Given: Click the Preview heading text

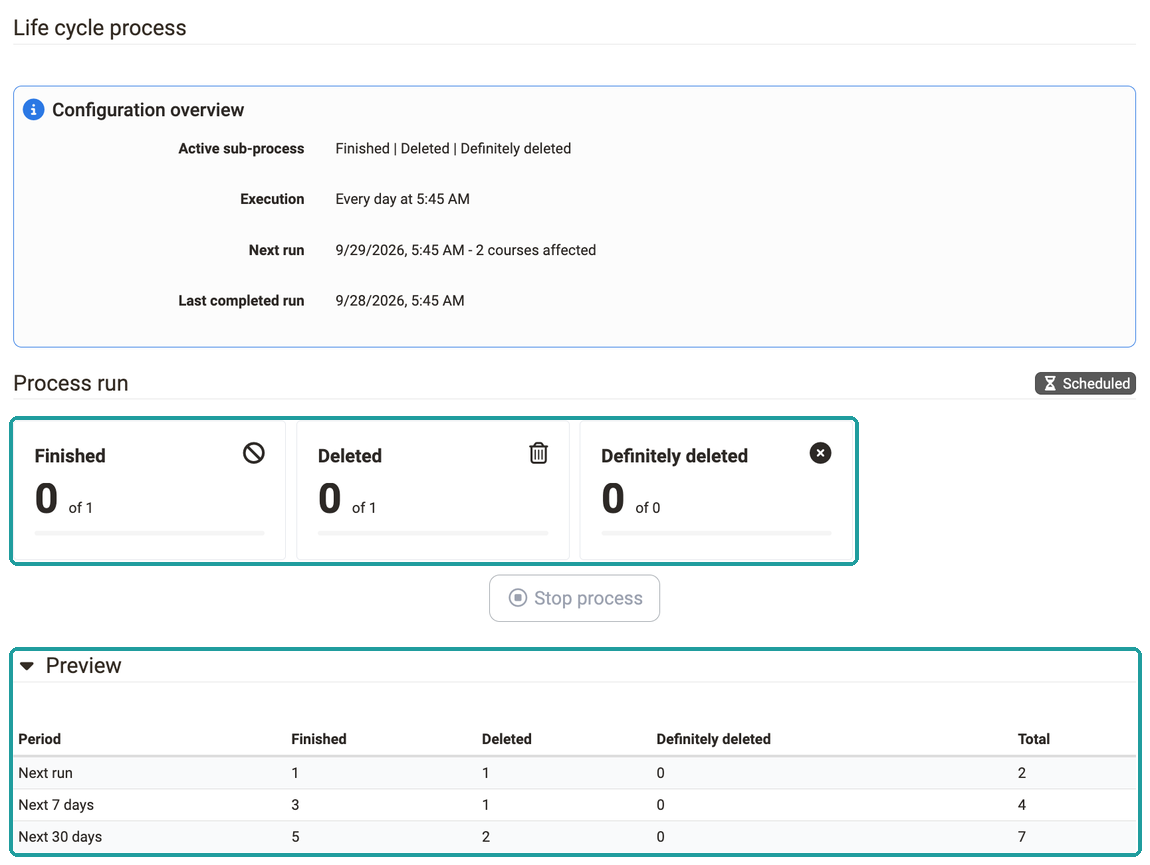Looking at the screenshot, I should [x=84, y=665].
